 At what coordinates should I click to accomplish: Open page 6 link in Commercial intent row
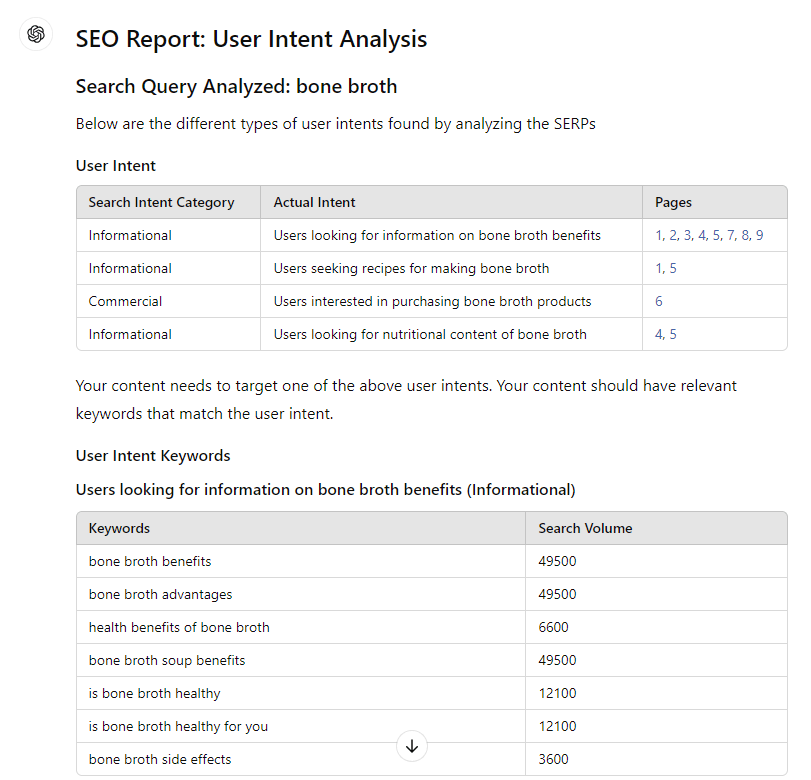(x=658, y=302)
